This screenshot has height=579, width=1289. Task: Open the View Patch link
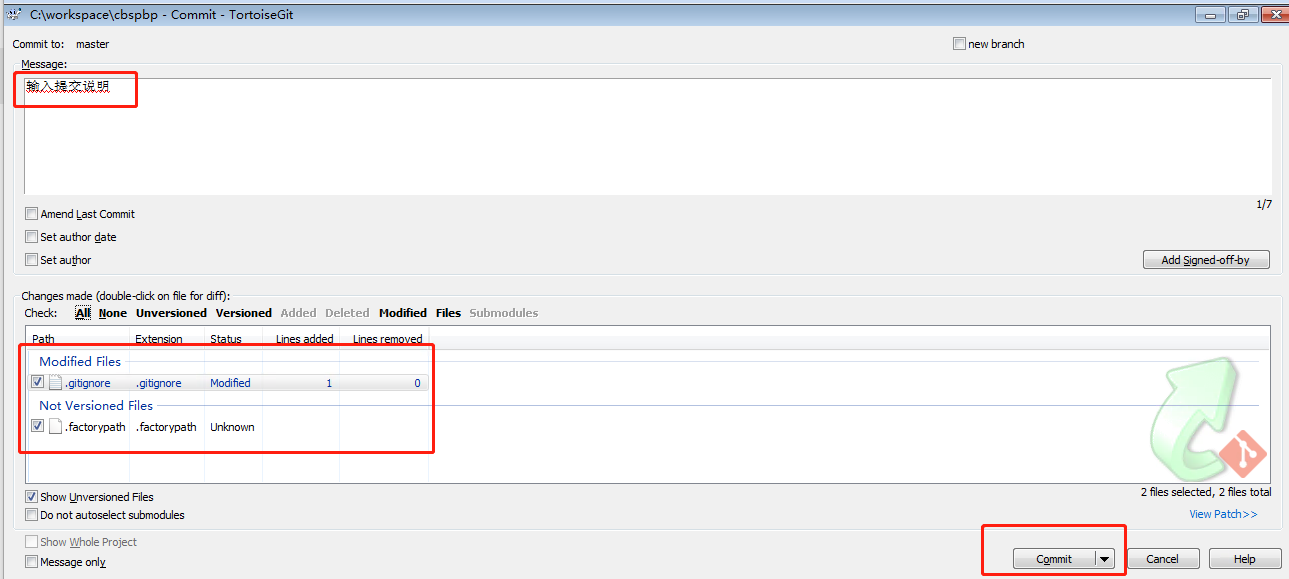1223,514
